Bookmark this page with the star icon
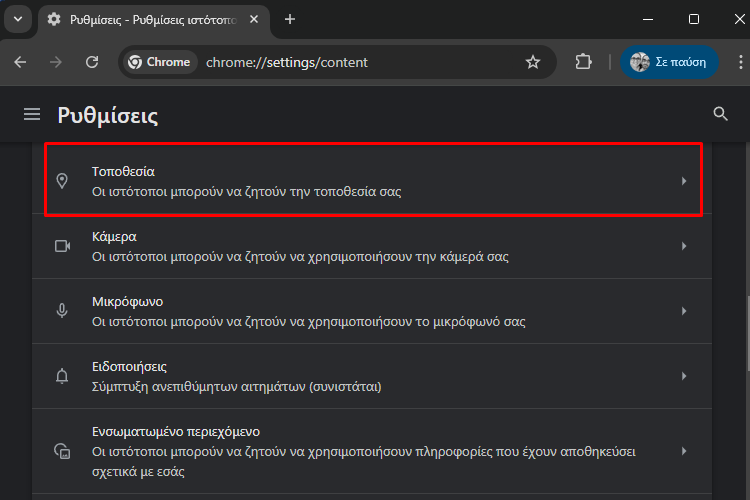Viewport: 750px width, 500px height. (x=533, y=62)
